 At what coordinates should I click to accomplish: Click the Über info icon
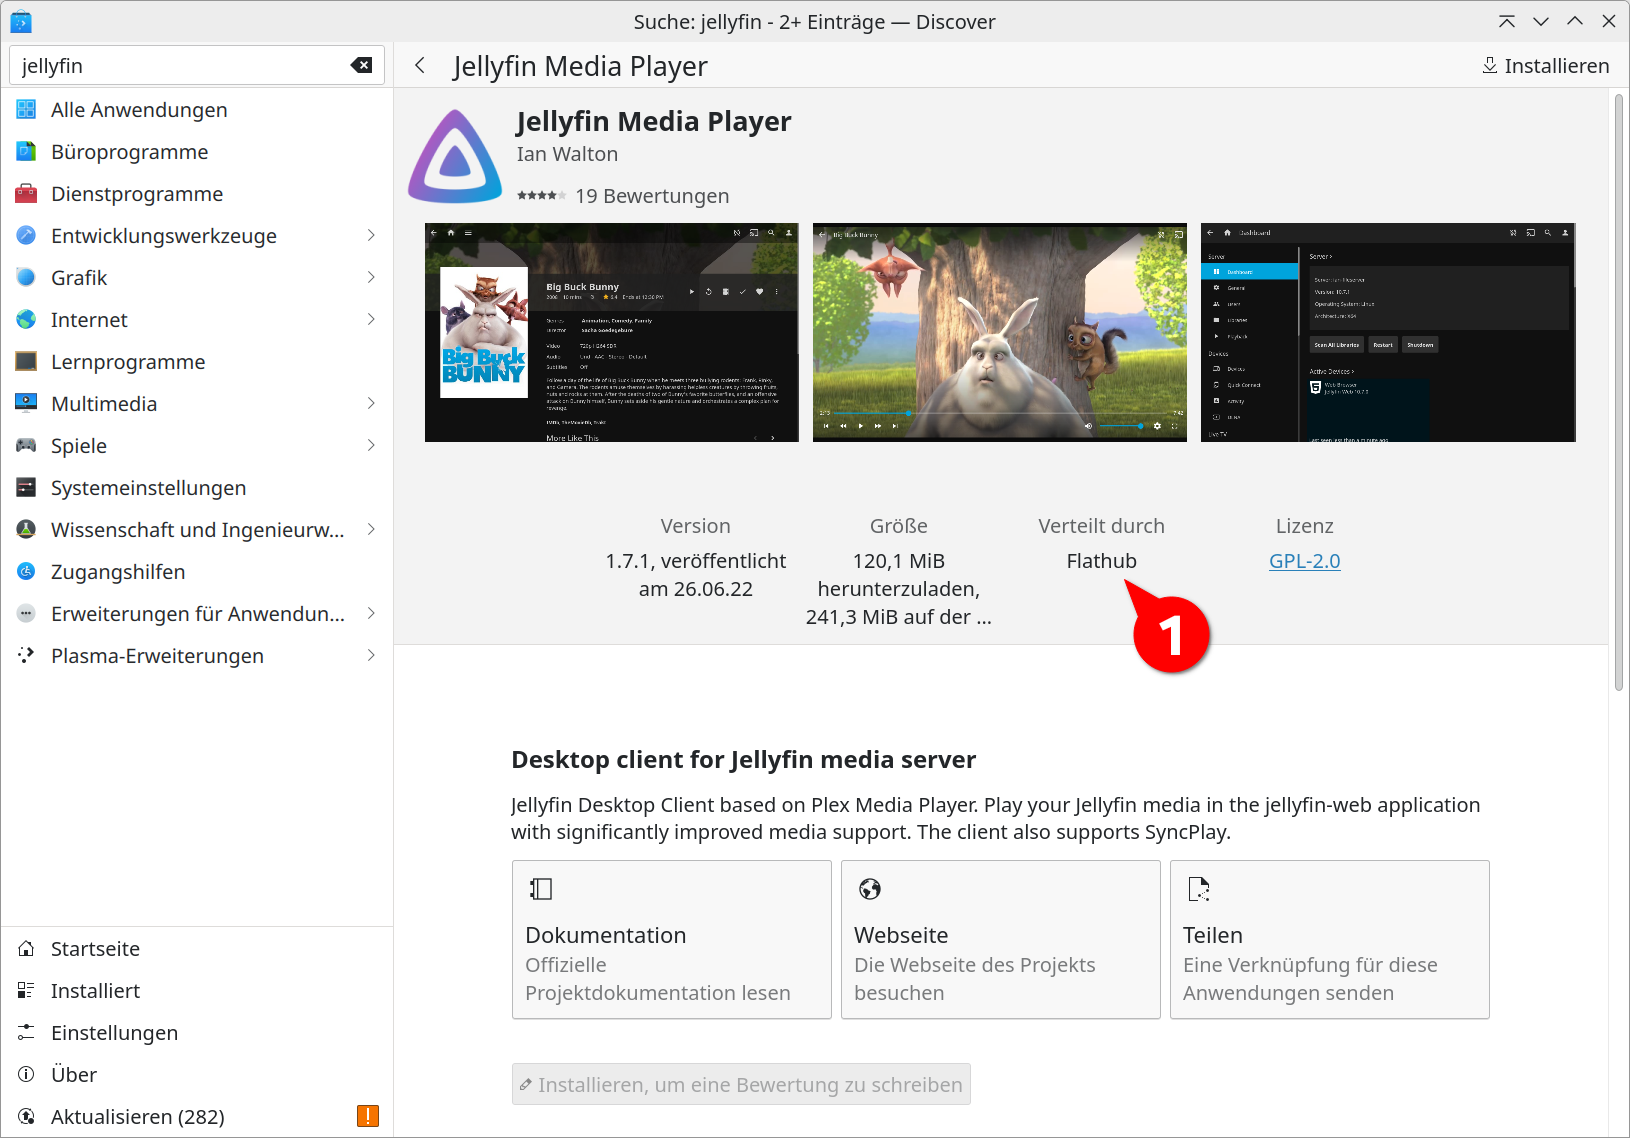26,1075
